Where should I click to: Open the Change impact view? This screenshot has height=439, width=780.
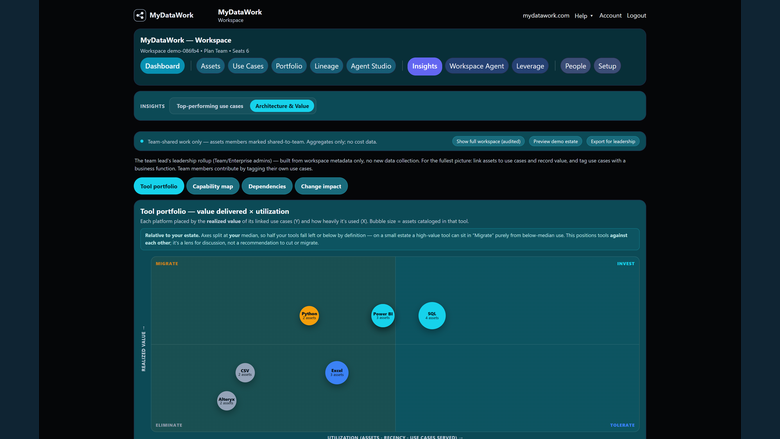click(321, 186)
